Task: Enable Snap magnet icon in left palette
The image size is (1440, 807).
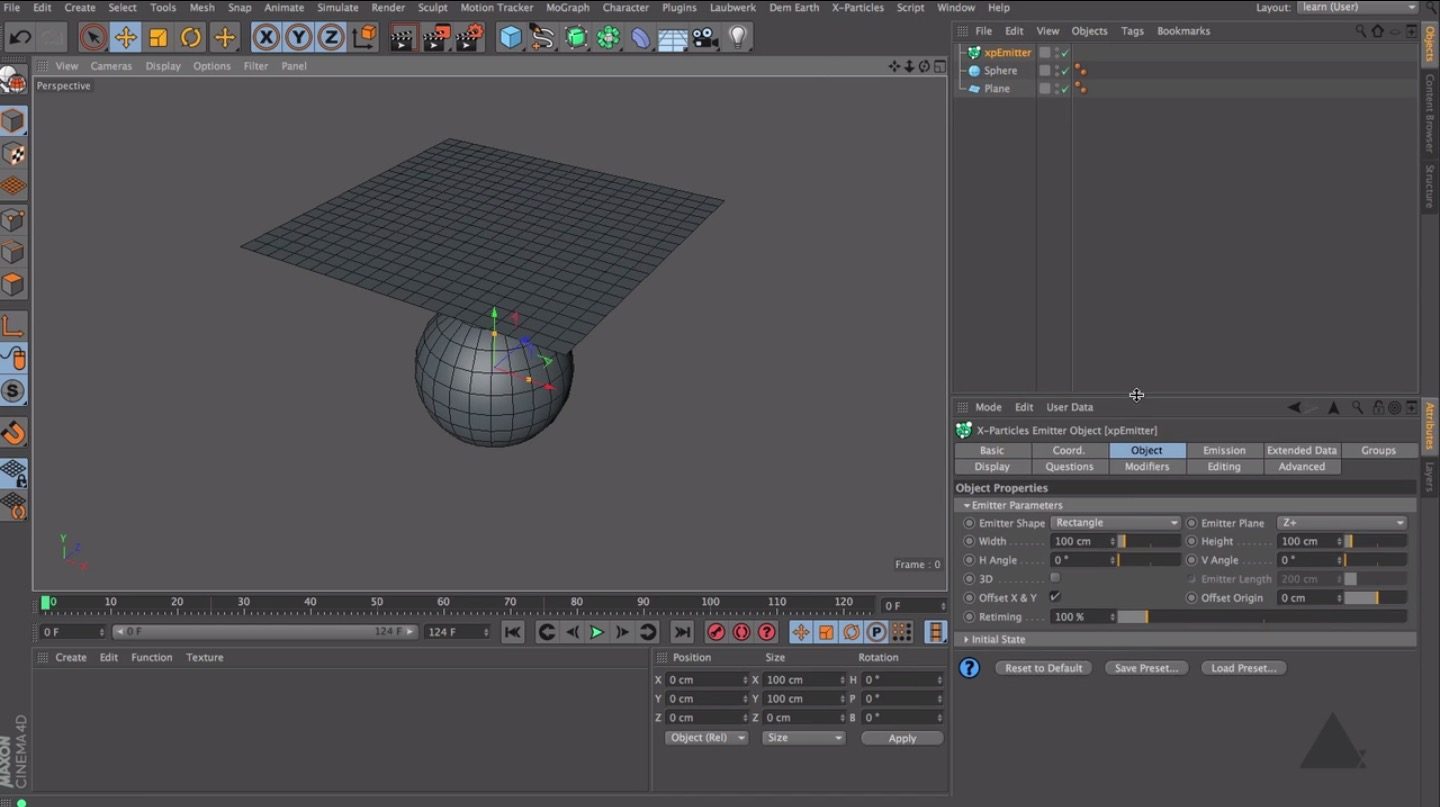Action: (x=13, y=432)
